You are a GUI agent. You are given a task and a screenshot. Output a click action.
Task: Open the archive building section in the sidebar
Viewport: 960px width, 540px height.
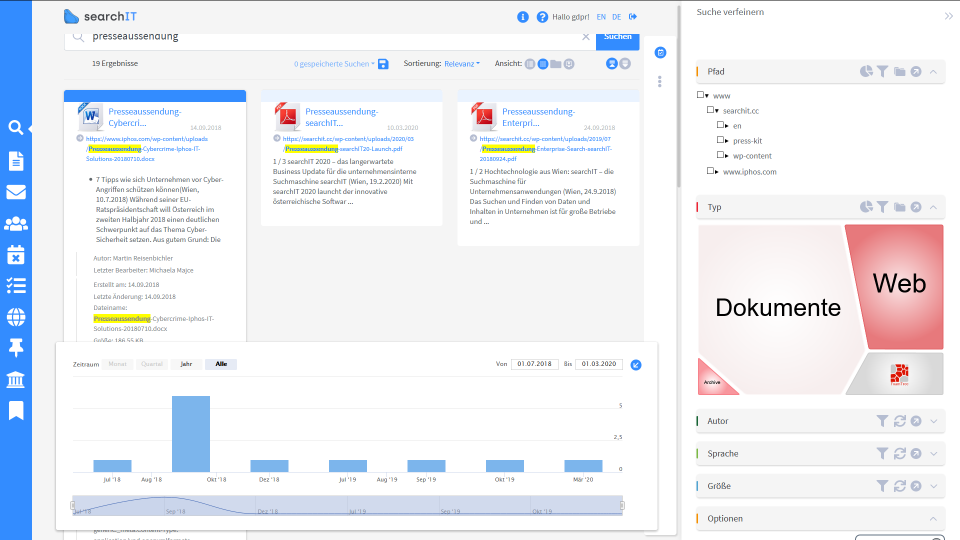(16, 380)
